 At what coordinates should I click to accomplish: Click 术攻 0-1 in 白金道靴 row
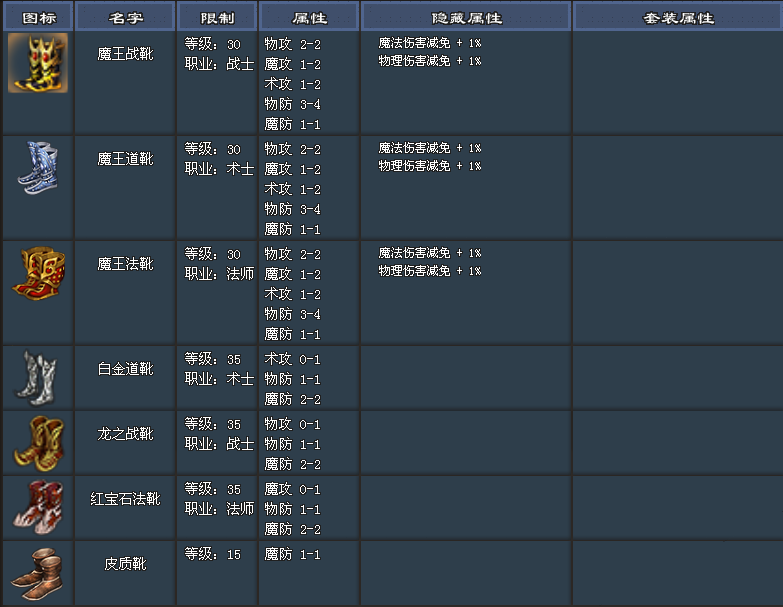click(x=293, y=359)
